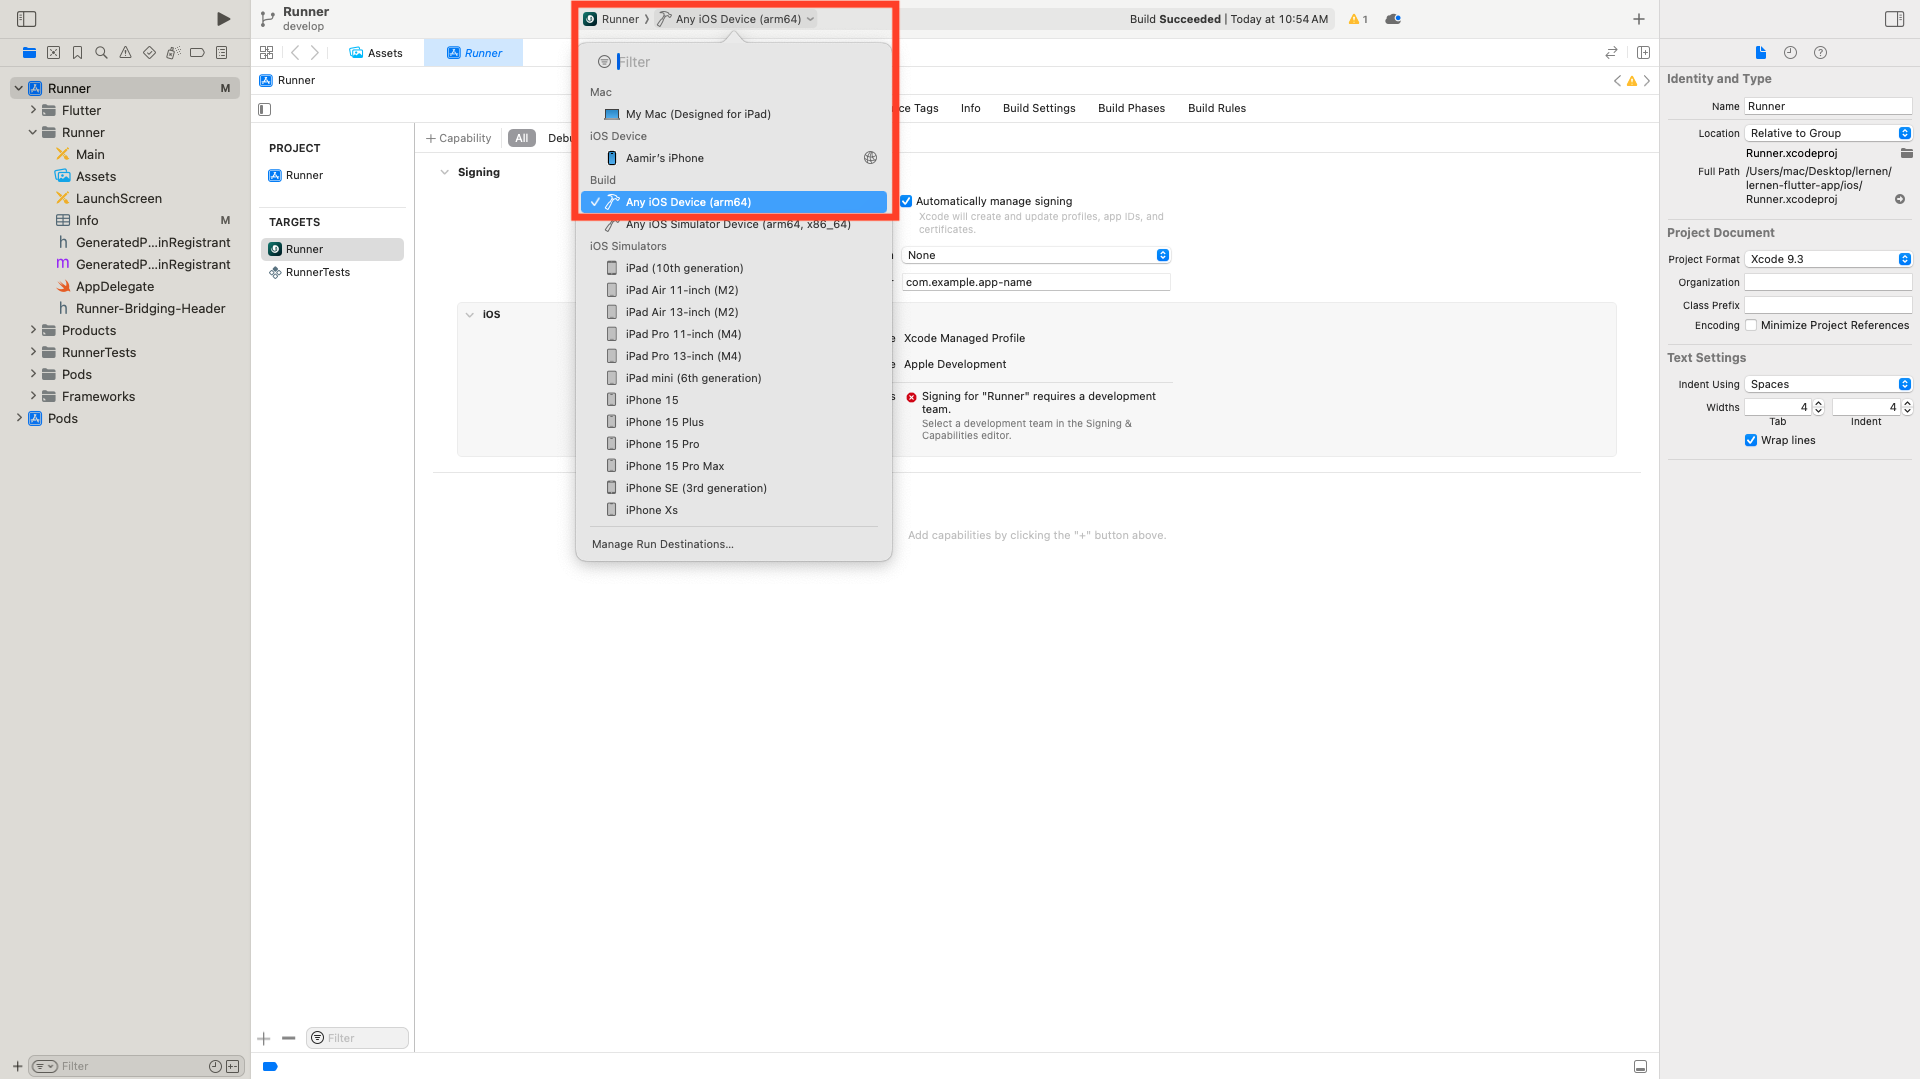
Task: Reveal Runner.xcodeproj location folder icon
Action: pyautogui.click(x=1907, y=153)
